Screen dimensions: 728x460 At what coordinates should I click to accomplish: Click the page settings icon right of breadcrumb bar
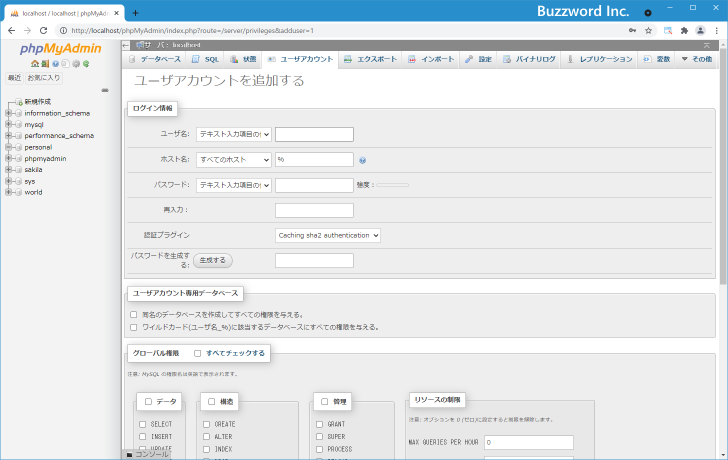tap(707, 45)
